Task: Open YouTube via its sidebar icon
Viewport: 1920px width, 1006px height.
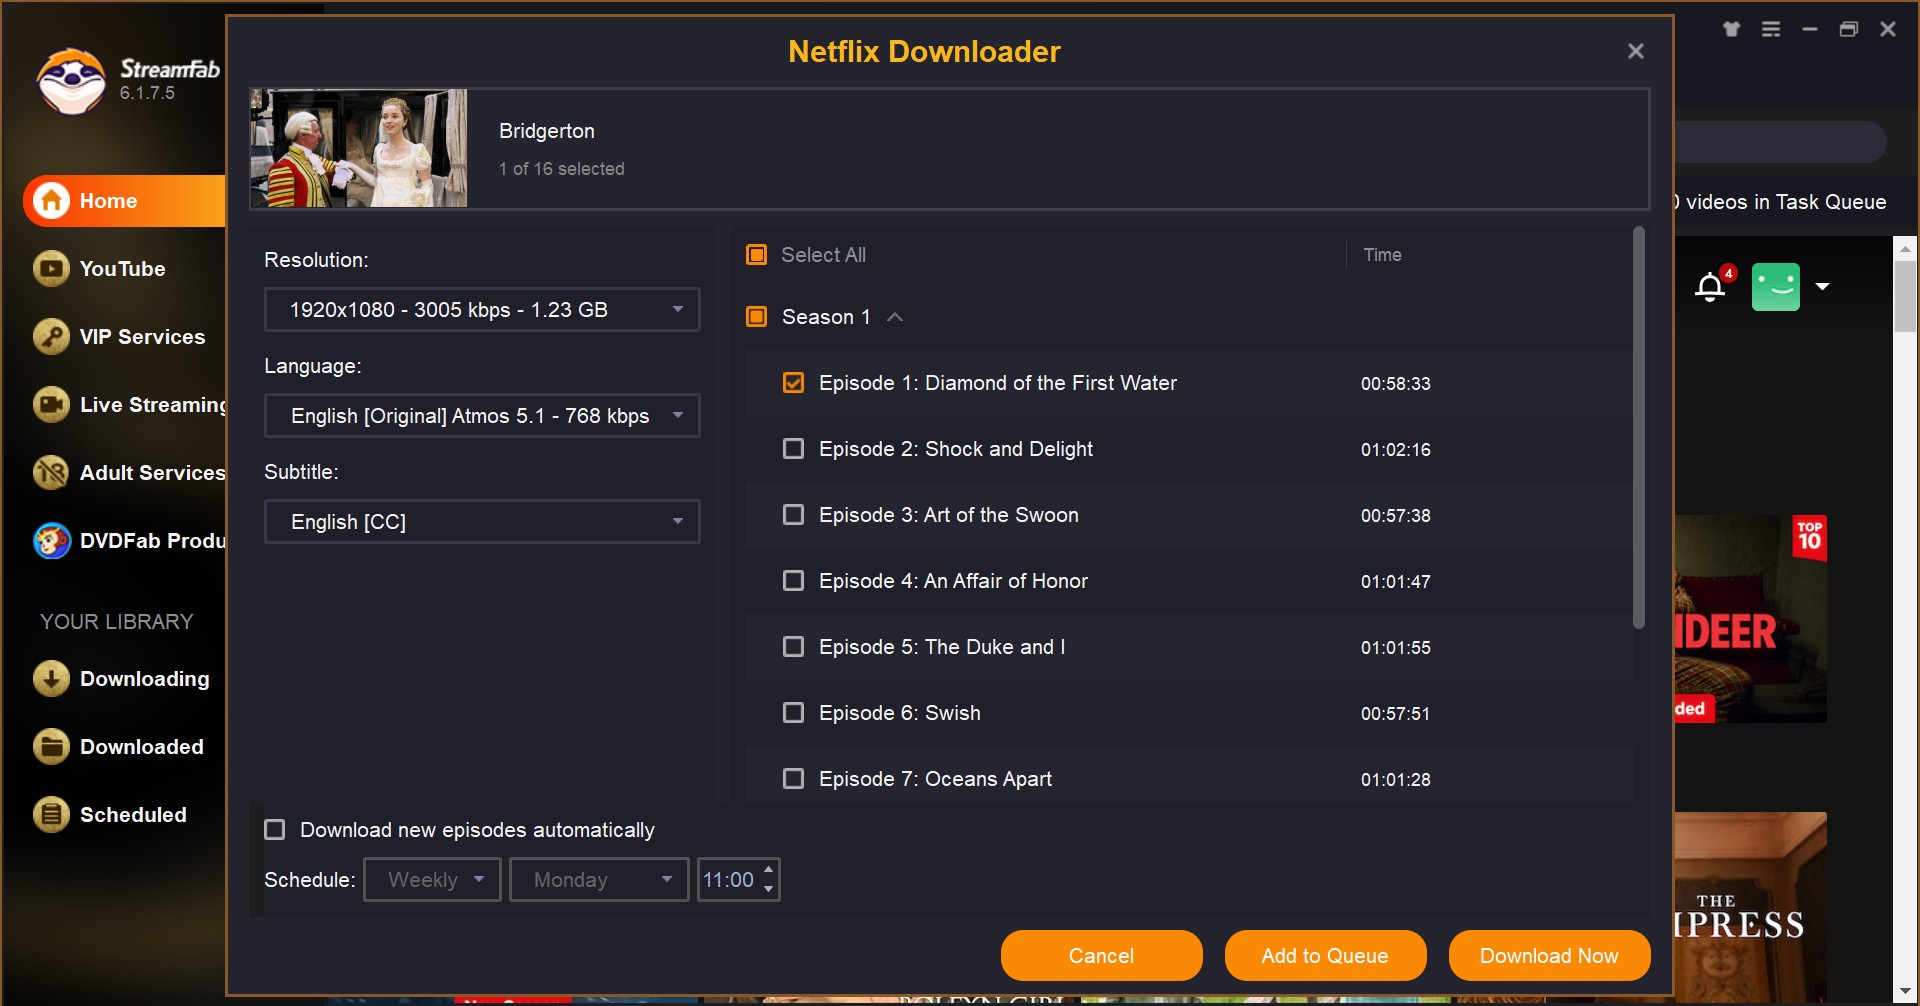Action: point(51,269)
